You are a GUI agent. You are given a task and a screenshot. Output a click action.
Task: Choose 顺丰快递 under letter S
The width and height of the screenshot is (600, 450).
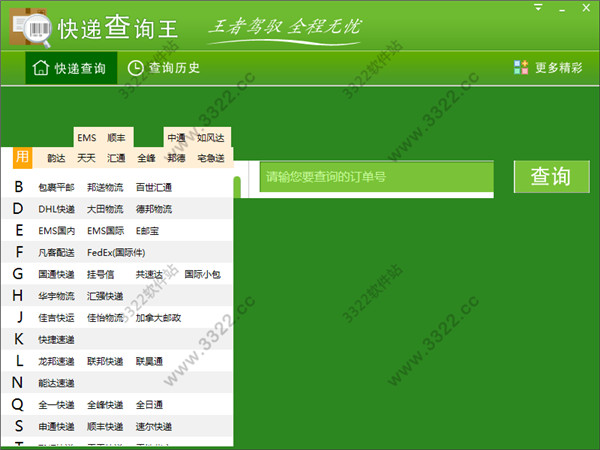click(x=105, y=427)
